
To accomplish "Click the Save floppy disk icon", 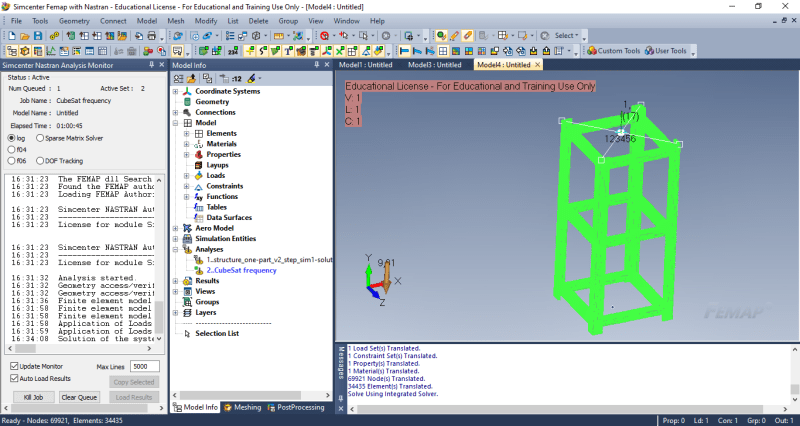I will [37, 36].
